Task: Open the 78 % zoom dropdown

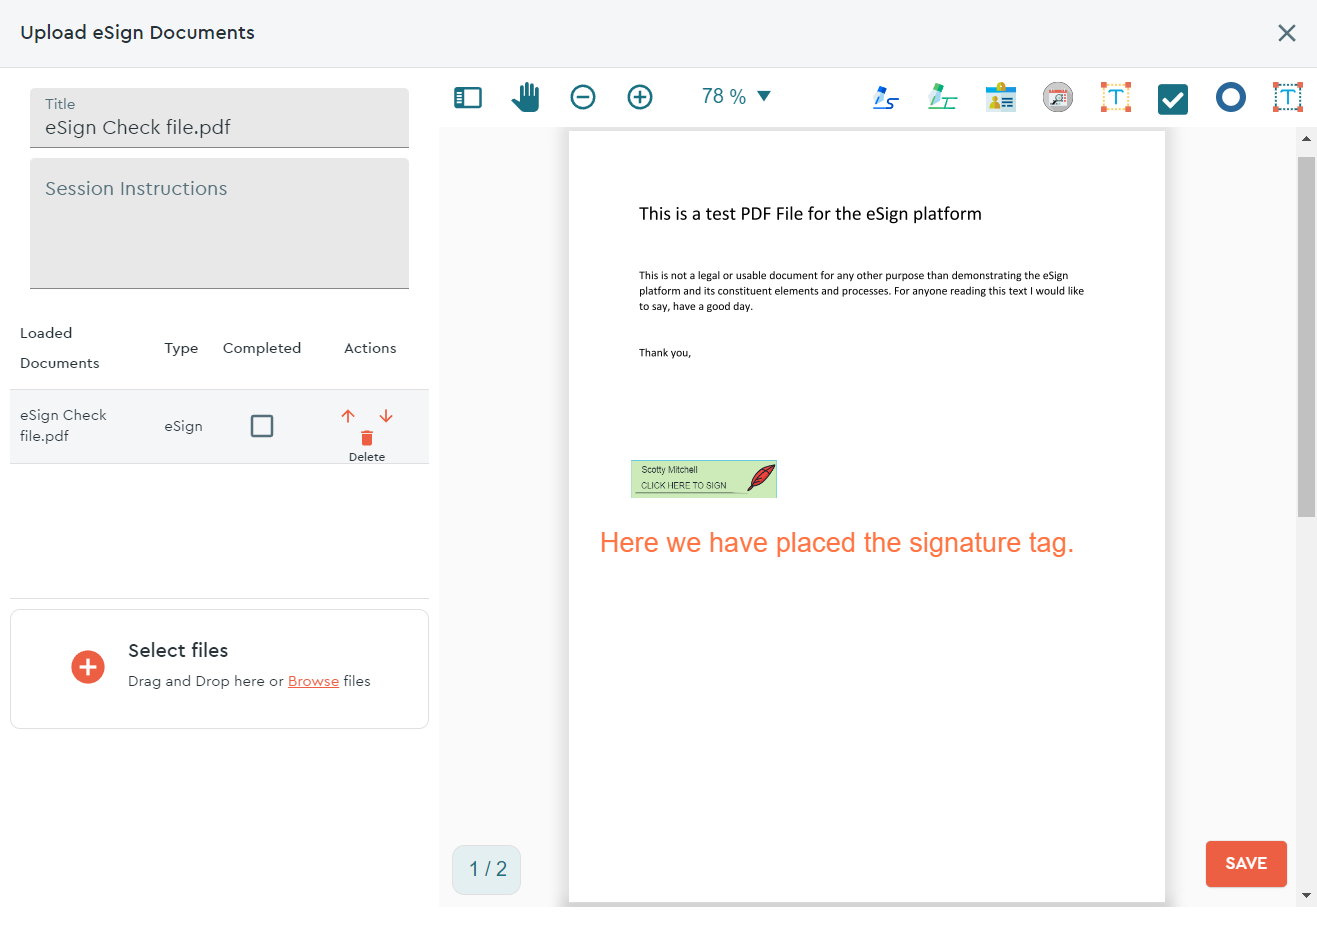Action: click(736, 96)
